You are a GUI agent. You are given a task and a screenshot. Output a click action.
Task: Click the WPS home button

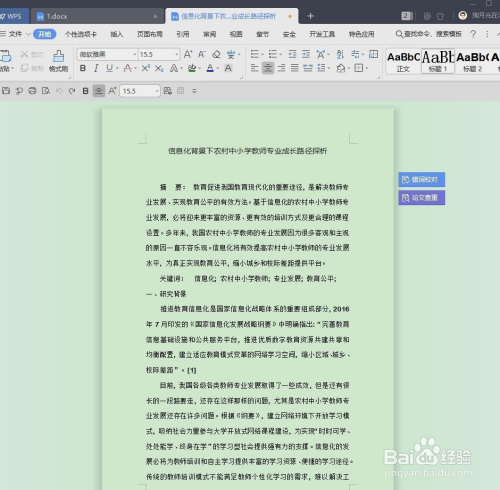[x=12, y=16]
